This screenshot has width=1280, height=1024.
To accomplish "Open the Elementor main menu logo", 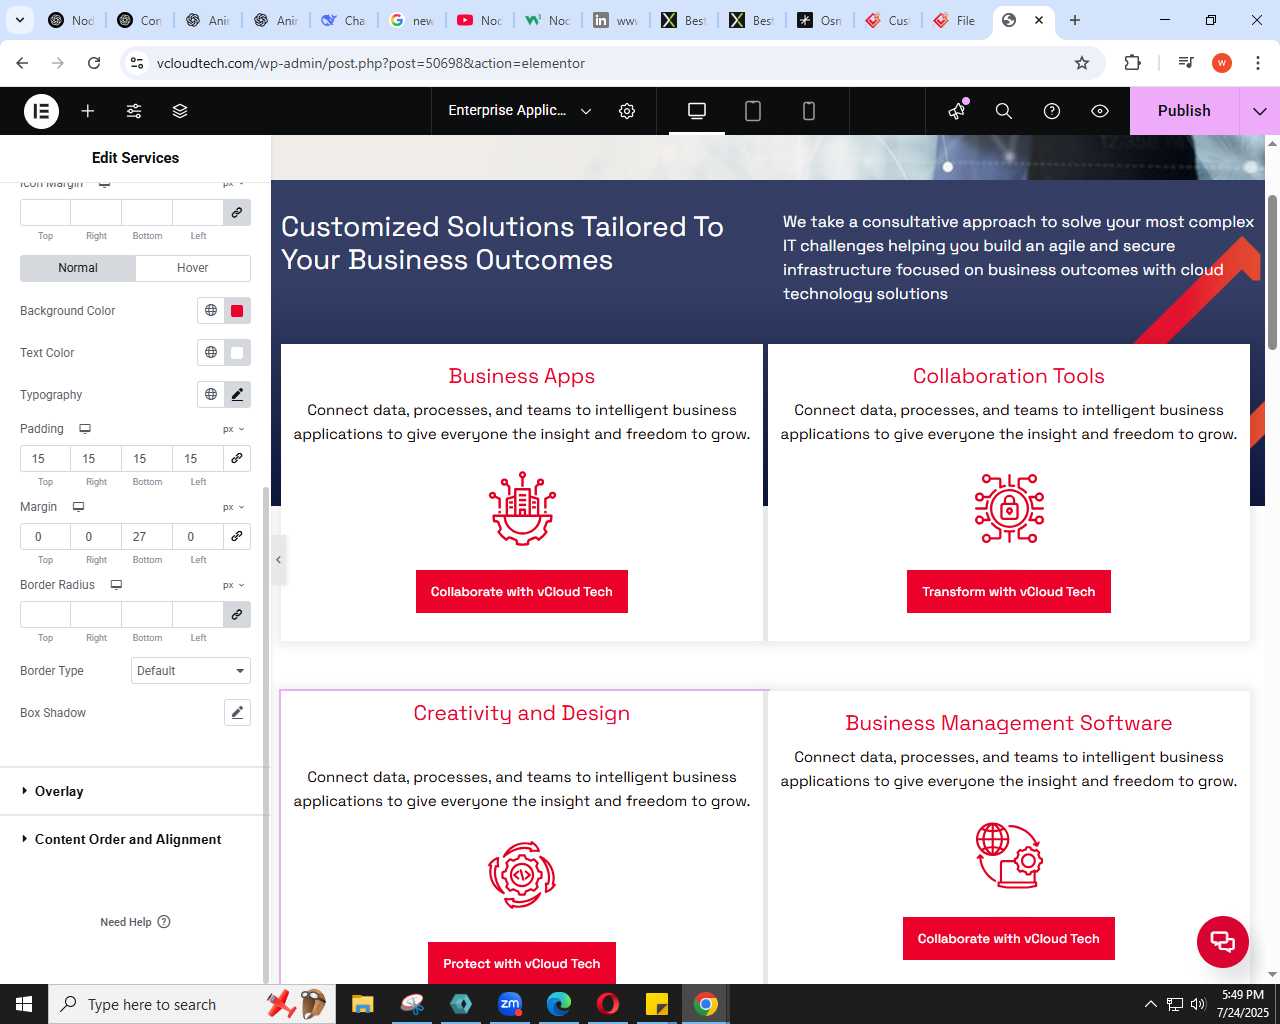I will pos(41,111).
